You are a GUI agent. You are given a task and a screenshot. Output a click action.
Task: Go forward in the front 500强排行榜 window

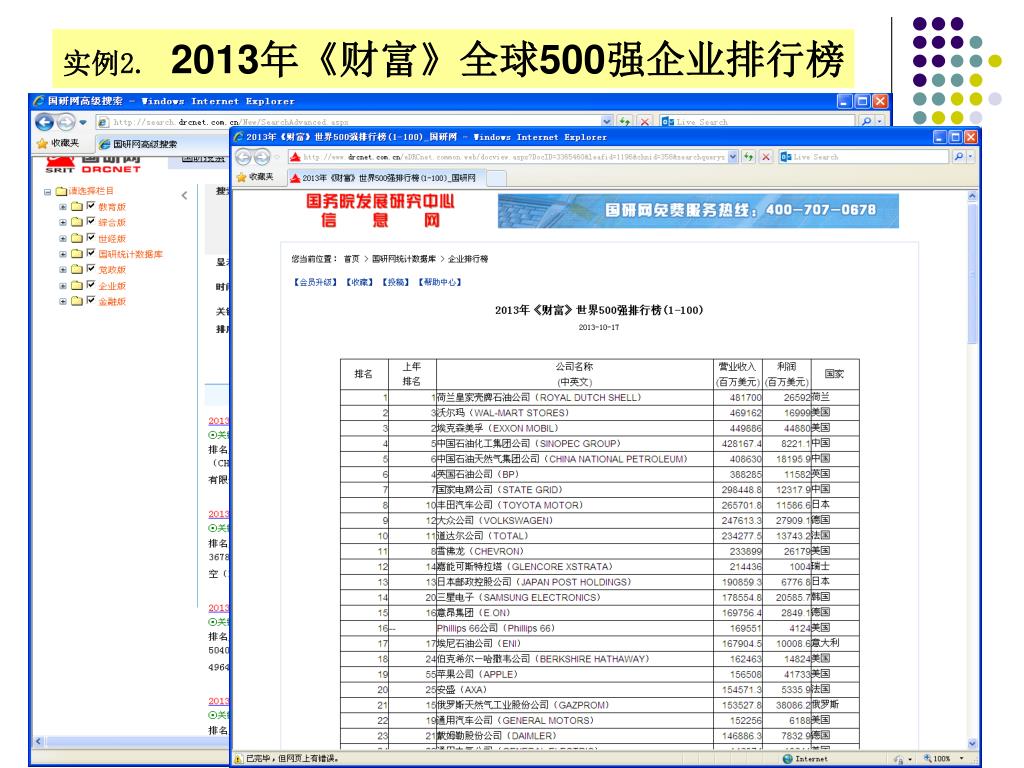262,157
